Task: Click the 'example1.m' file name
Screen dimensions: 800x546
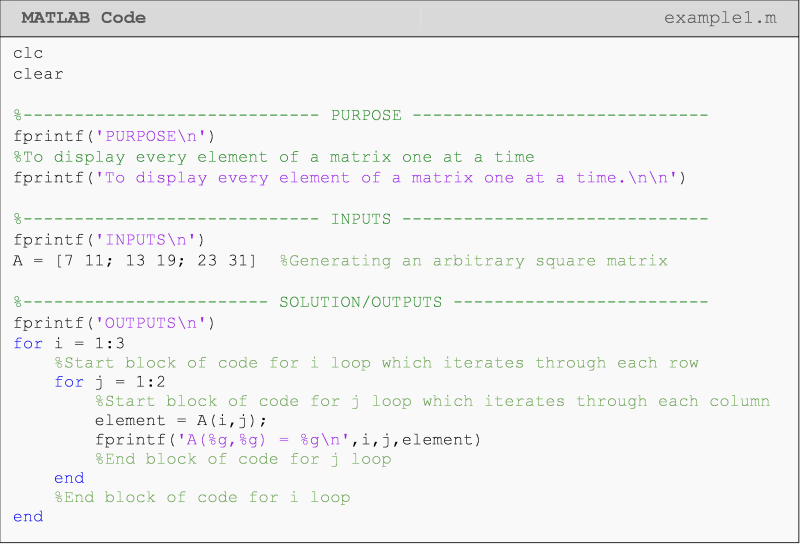Action: (x=720, y=18)
